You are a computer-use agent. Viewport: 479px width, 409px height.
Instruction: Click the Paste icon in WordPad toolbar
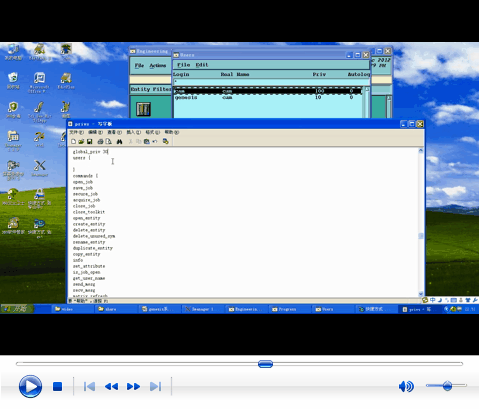[146, 142]
